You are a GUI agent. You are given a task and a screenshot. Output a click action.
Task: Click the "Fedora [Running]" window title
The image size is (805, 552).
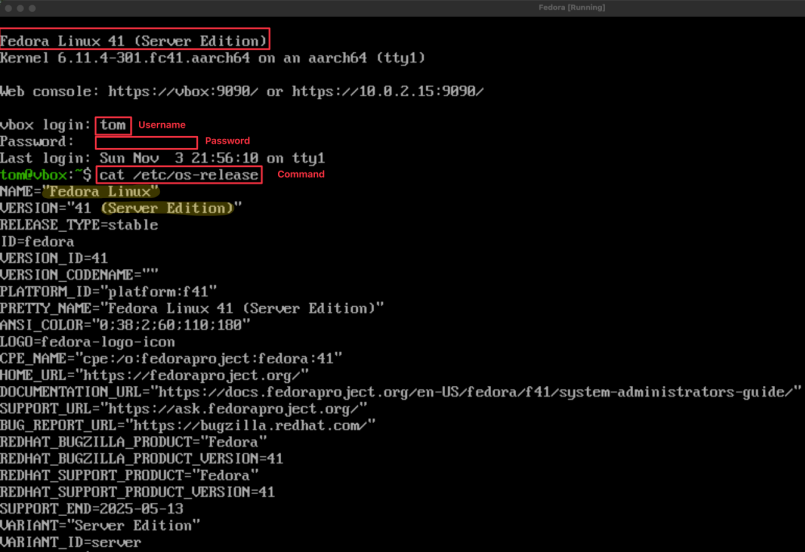(571, 8)
